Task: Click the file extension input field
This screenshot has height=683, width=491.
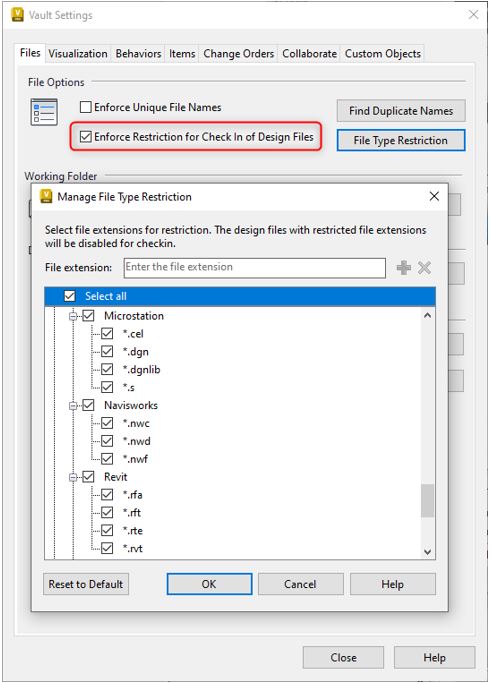Action: coord(255,267)
